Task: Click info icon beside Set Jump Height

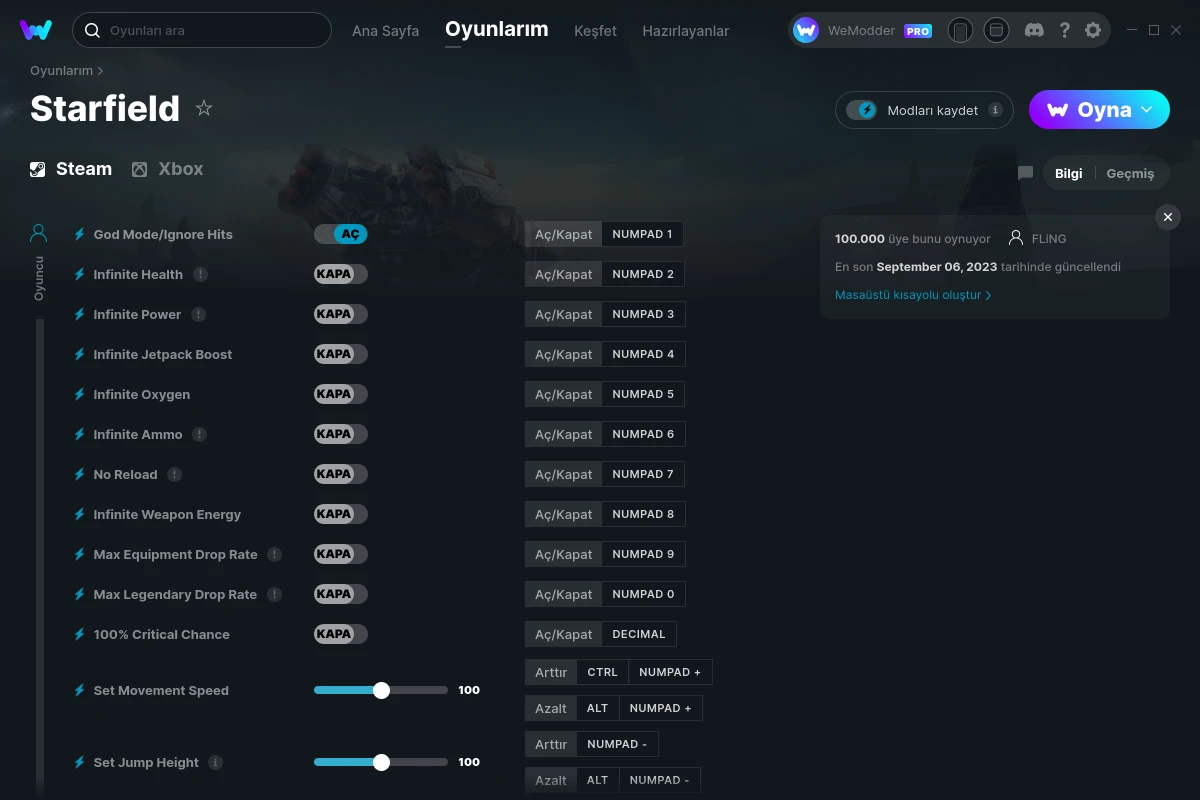Action: coord(216,762)
